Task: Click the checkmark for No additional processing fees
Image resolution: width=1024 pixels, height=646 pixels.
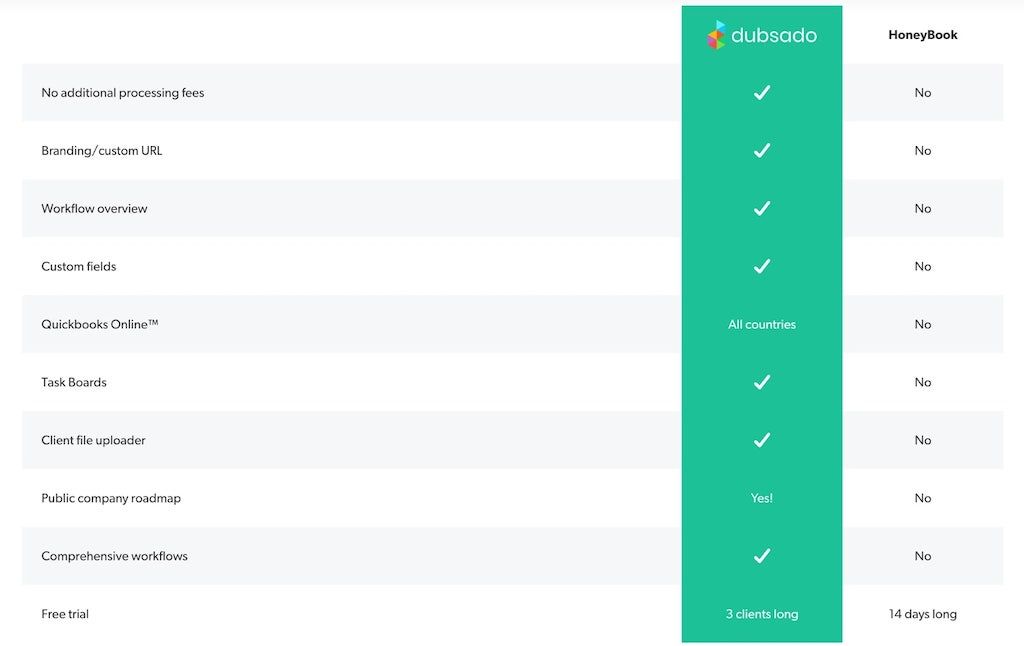Action: click(x=762, y=93)
